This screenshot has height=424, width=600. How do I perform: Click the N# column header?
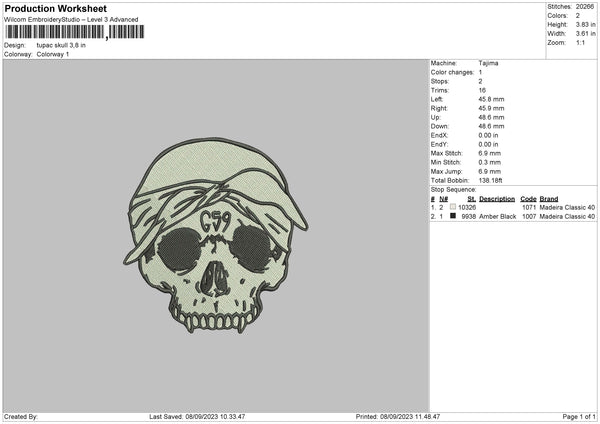click(443, 199)
